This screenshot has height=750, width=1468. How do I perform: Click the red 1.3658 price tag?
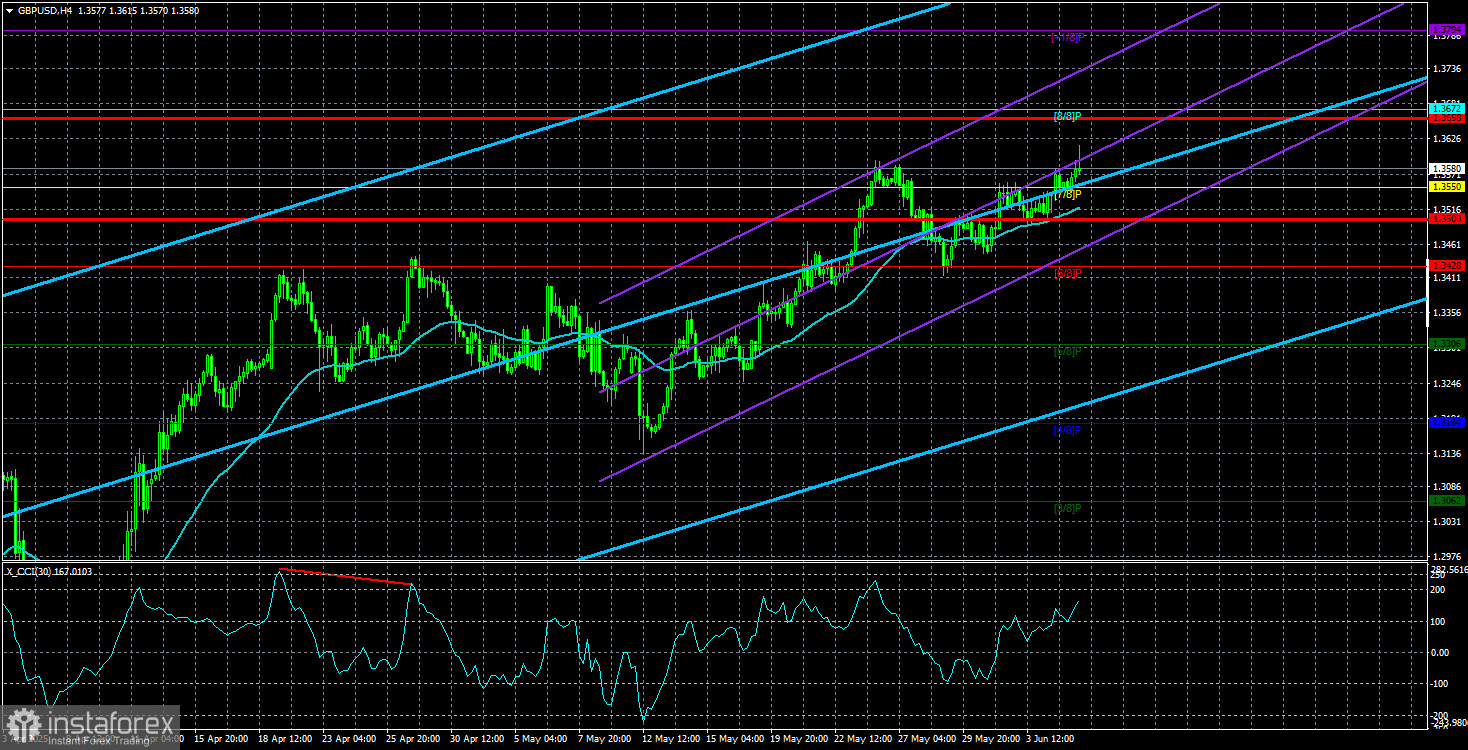(1447, 117)
